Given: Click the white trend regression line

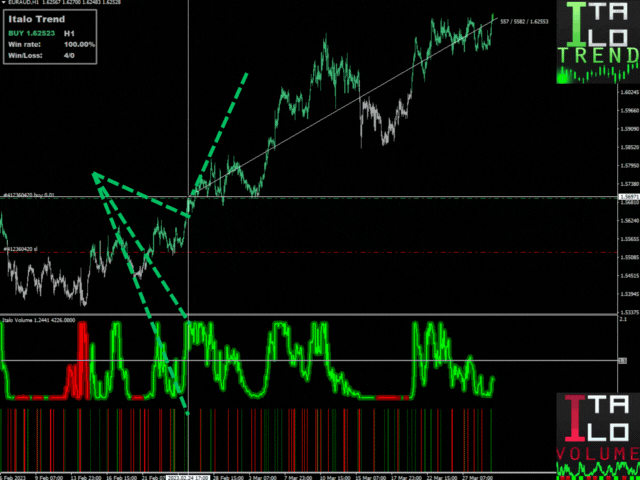Looking at the screenshot, I should point(330,121).
